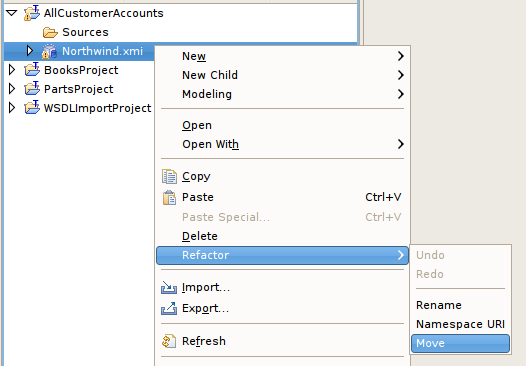Open the New Child submenu arrow
Image resolution: width=526 pixels, height=366 pixels.
pyautogui.click(x=400, y=75)
